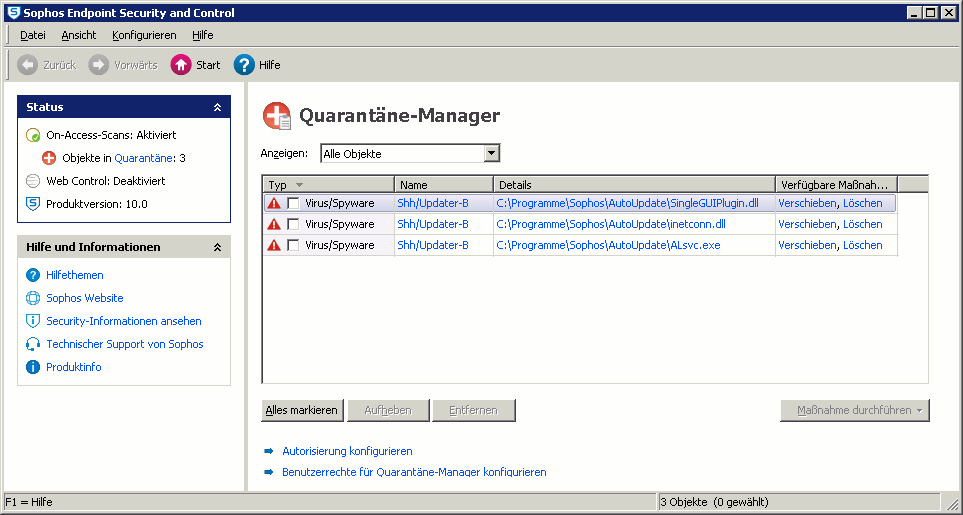Open Security-Informationen ansehen link

[x=124, y=321]
